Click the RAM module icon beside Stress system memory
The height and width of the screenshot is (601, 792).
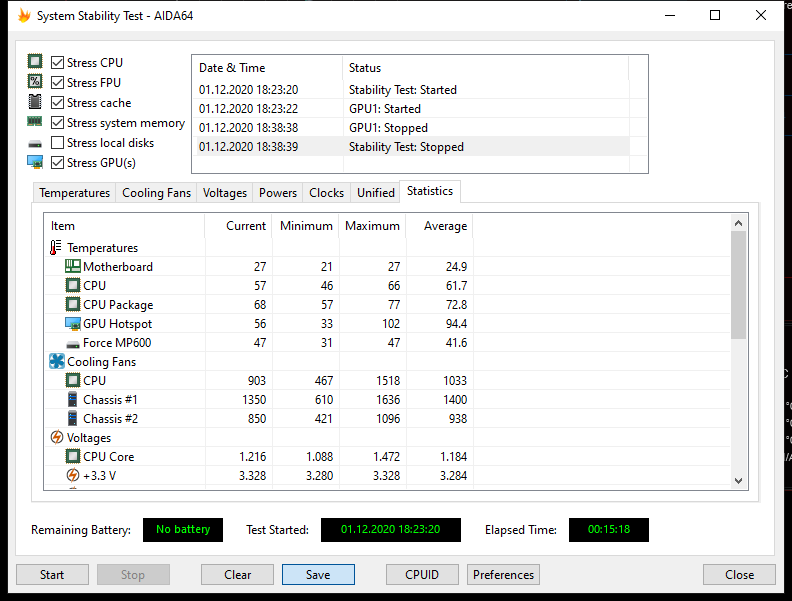point(35,122)
